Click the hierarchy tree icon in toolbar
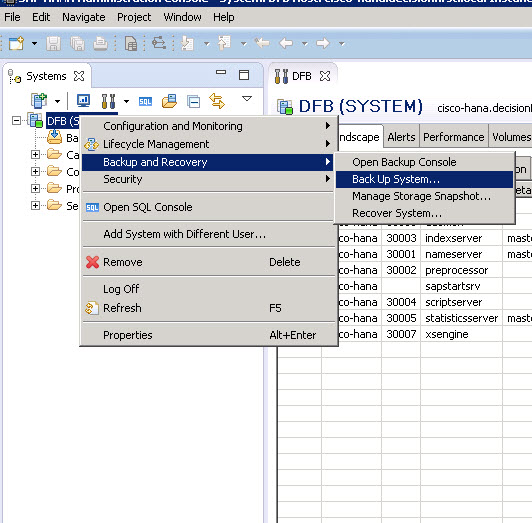Image resolution: width=532 pixels, height=523 pixels. (x=159, y=43)
